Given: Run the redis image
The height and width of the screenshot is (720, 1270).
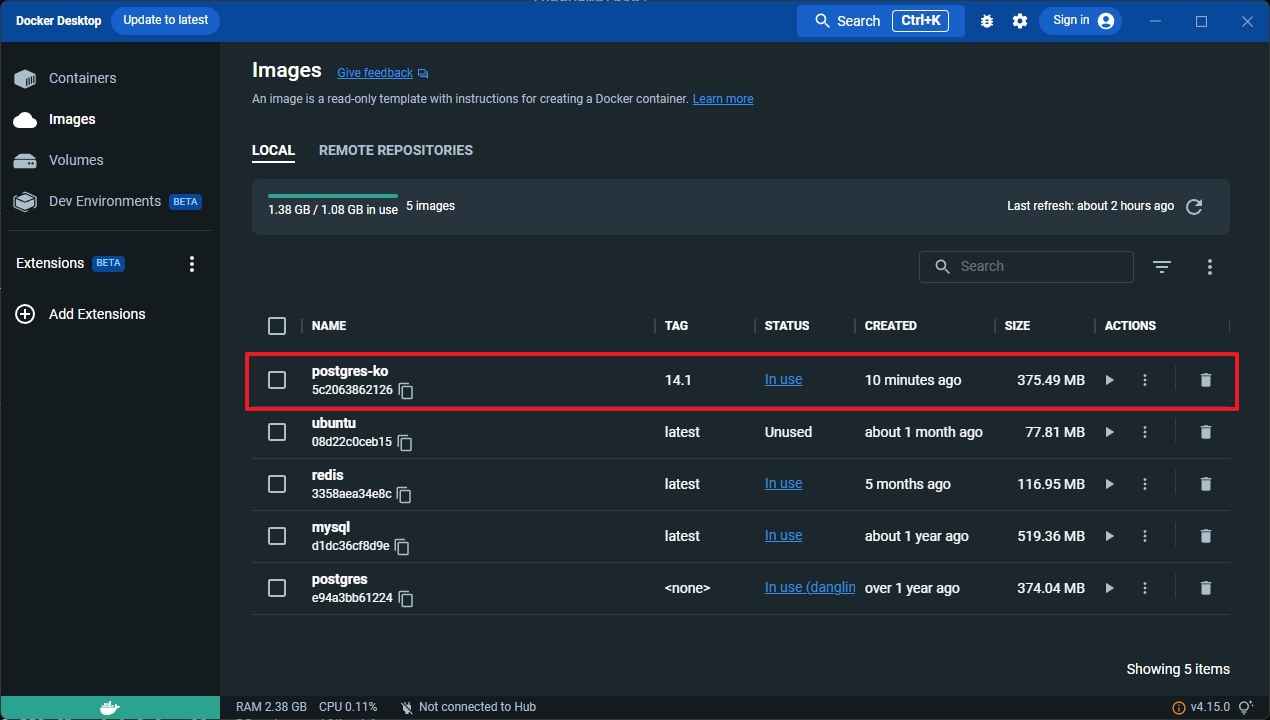Looking at the screenshot, I should tap(1109, 484).
